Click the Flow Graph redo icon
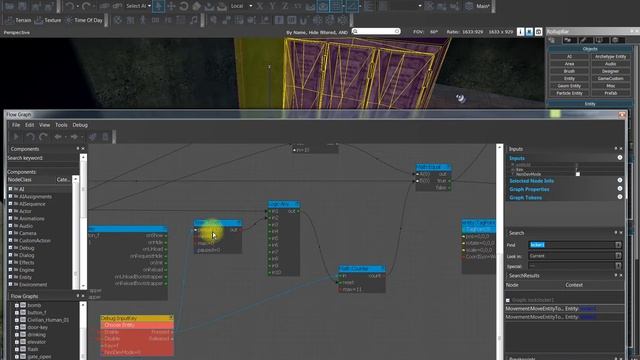 pos(43,137)
